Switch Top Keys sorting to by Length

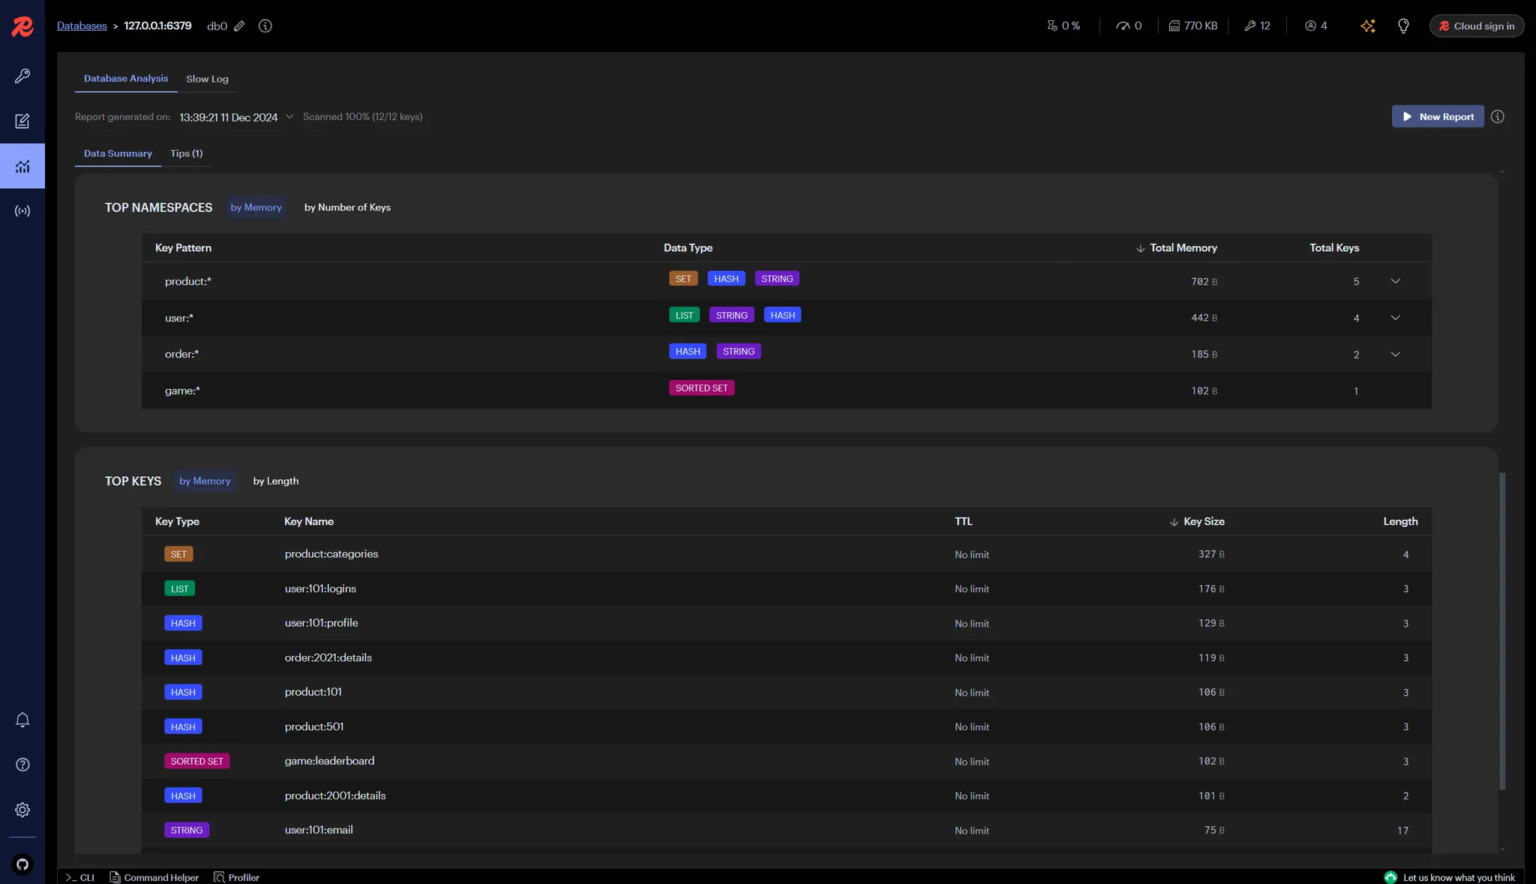(x=275, y=481)
